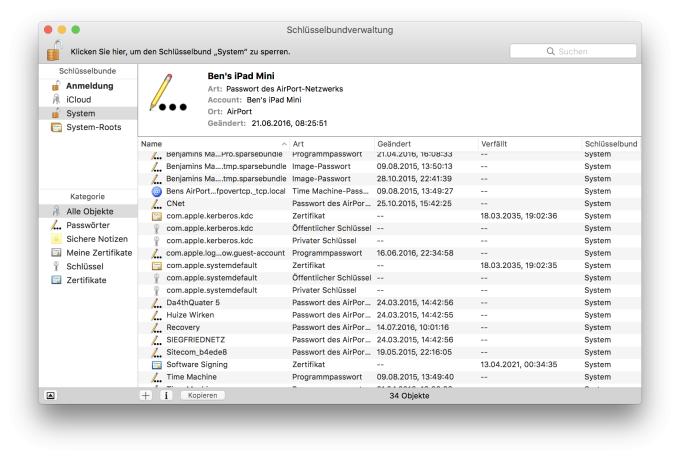Toggle keychain list visibility button bottom-left
The image size is (680, 459).
(x=51, y=395)
